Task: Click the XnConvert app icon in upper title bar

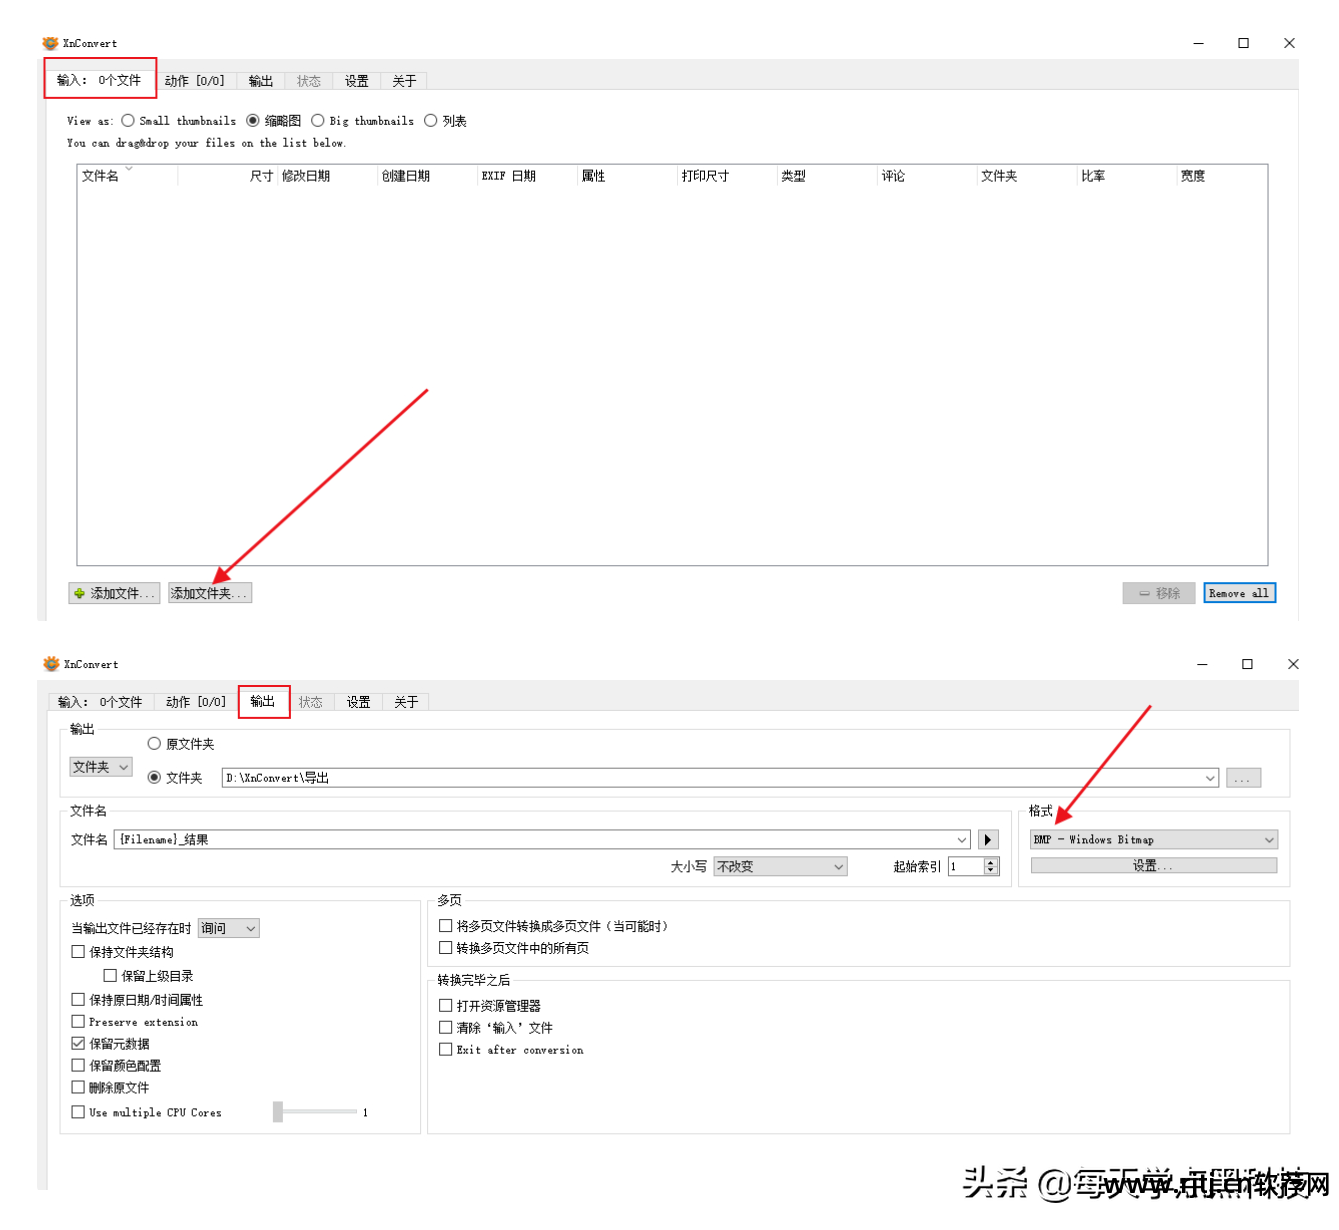Action: [50, 43]
